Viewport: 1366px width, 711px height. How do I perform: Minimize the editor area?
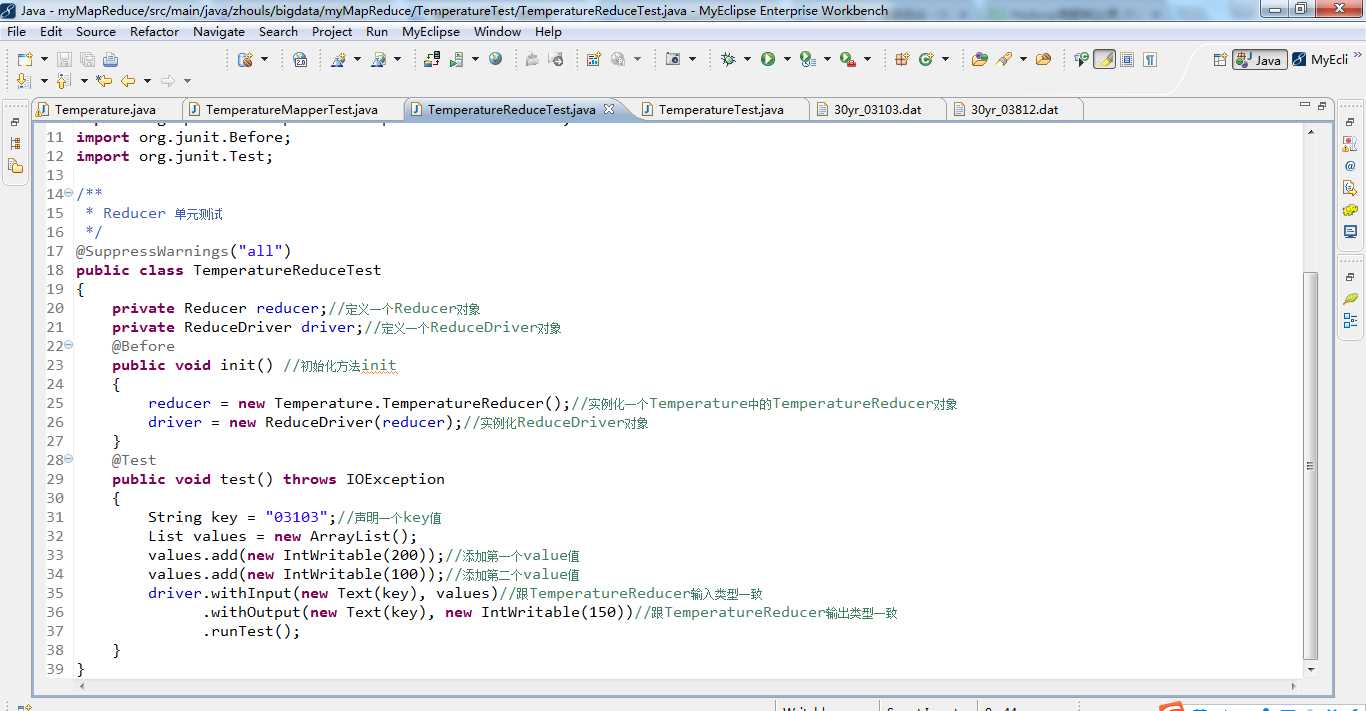(x=1305, y=104)
